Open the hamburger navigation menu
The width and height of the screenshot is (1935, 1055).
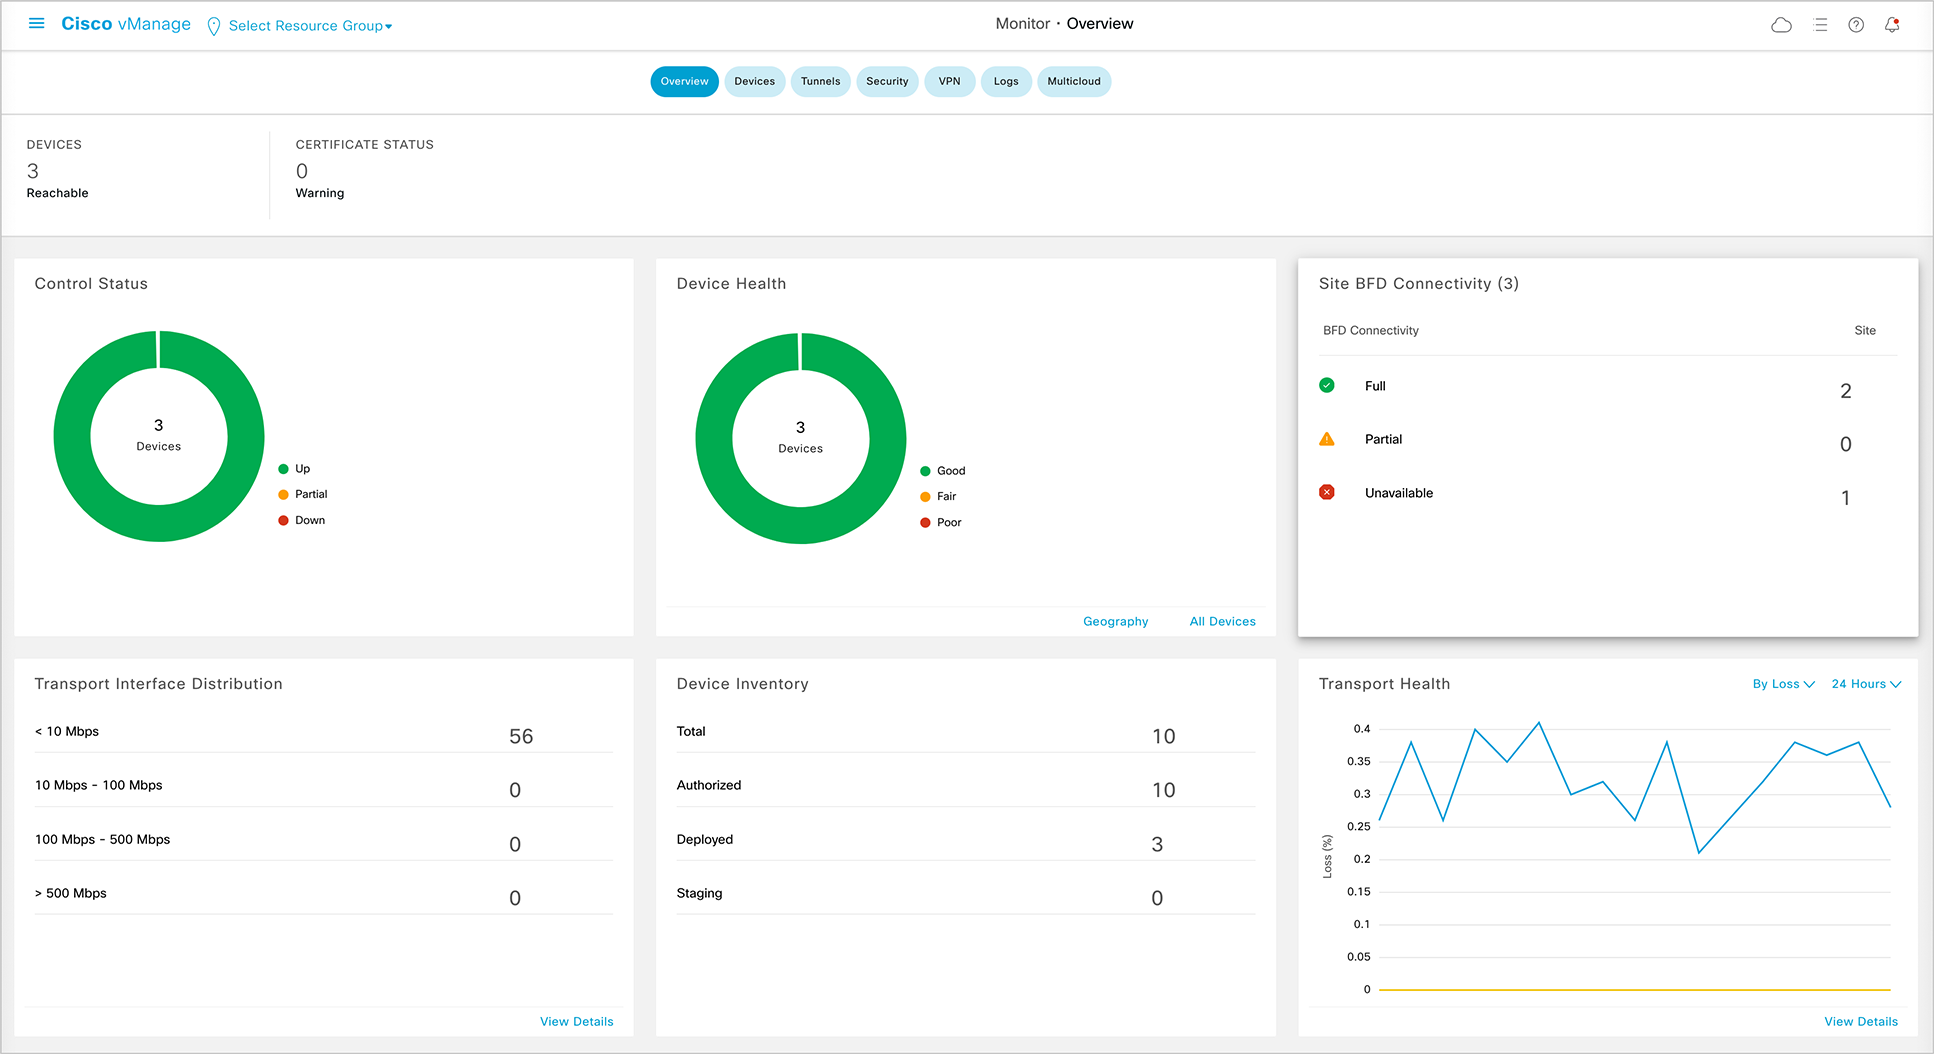[x=37, y=24]
